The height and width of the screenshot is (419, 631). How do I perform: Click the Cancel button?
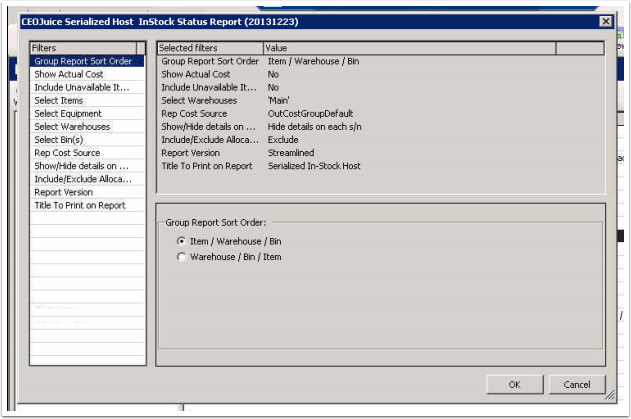coord(577,385)
